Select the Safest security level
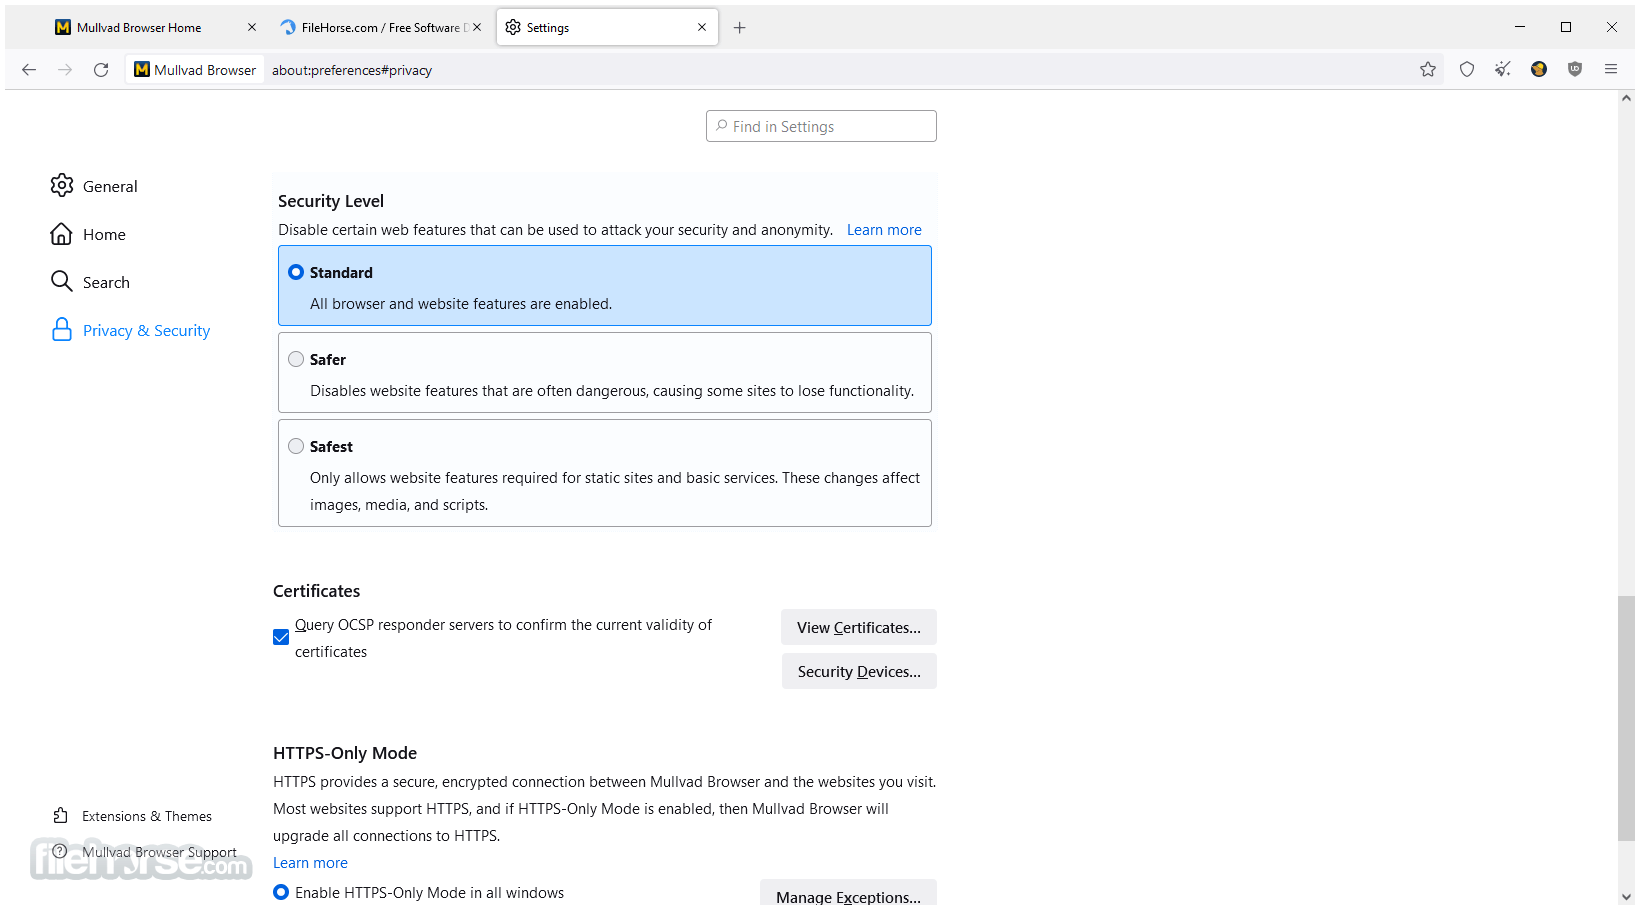 296,446
